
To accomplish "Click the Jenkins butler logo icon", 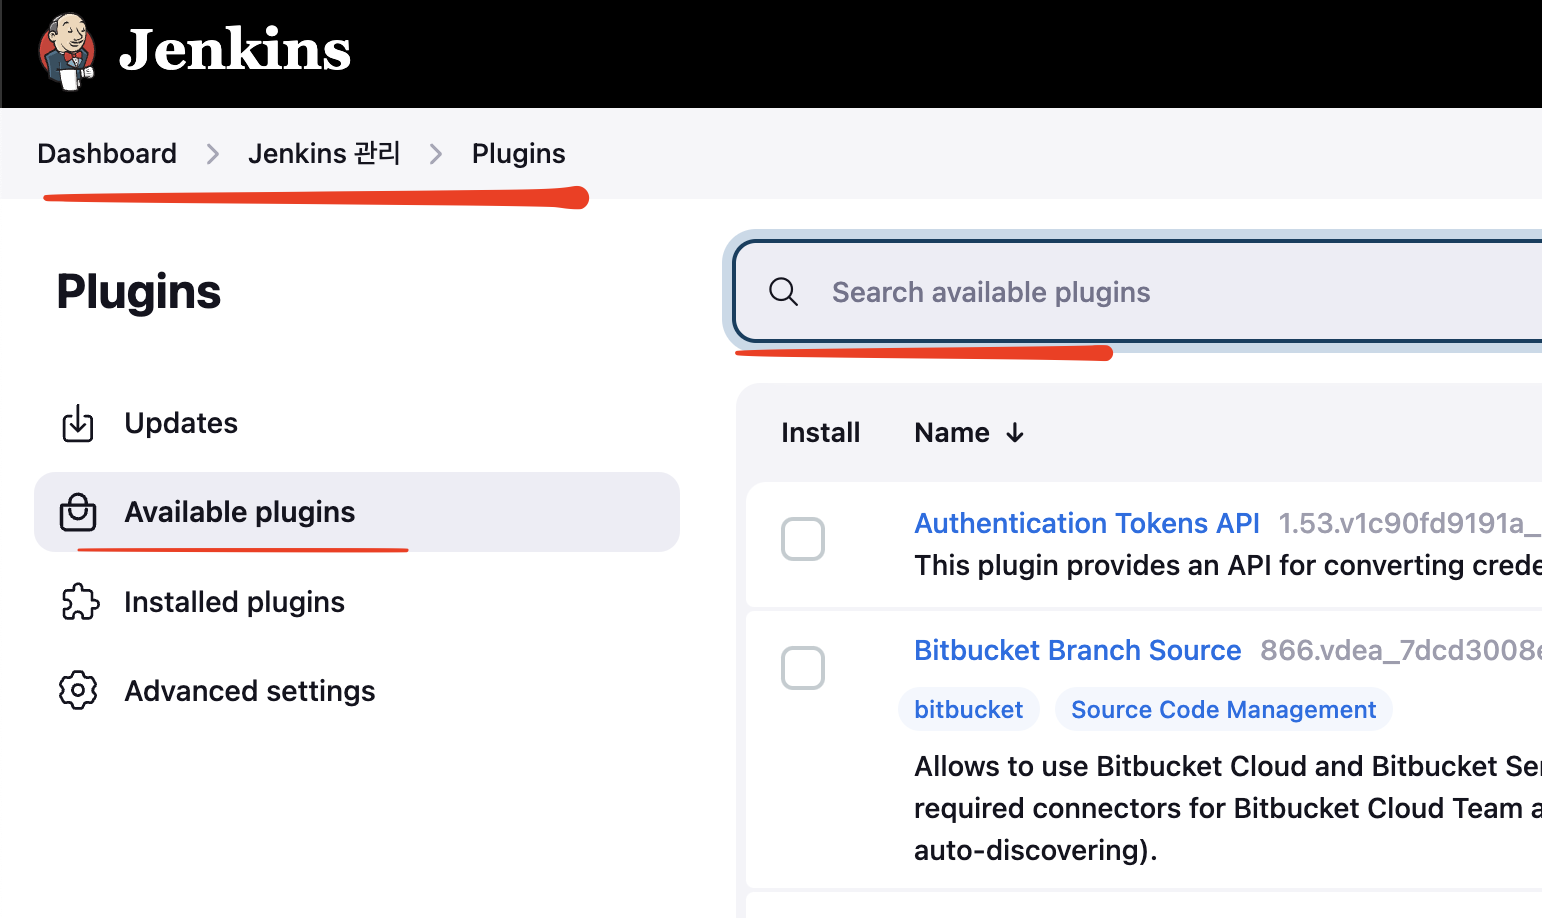I will pos(67,52).
